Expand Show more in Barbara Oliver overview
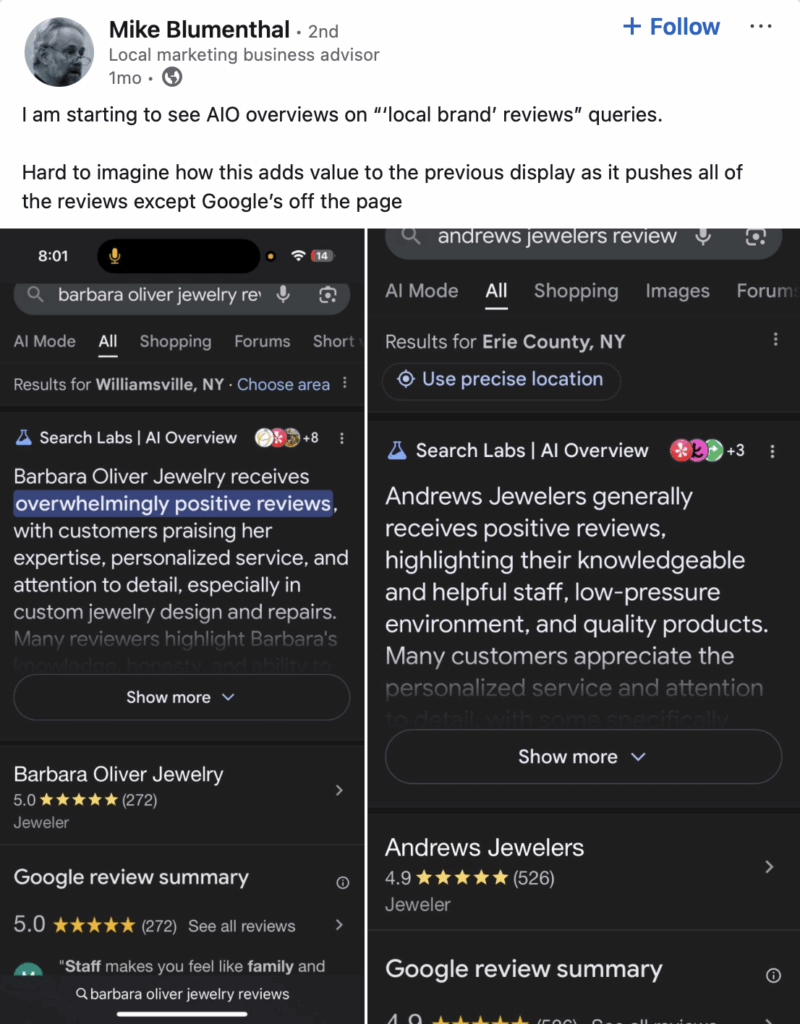 tap(181, 697)
